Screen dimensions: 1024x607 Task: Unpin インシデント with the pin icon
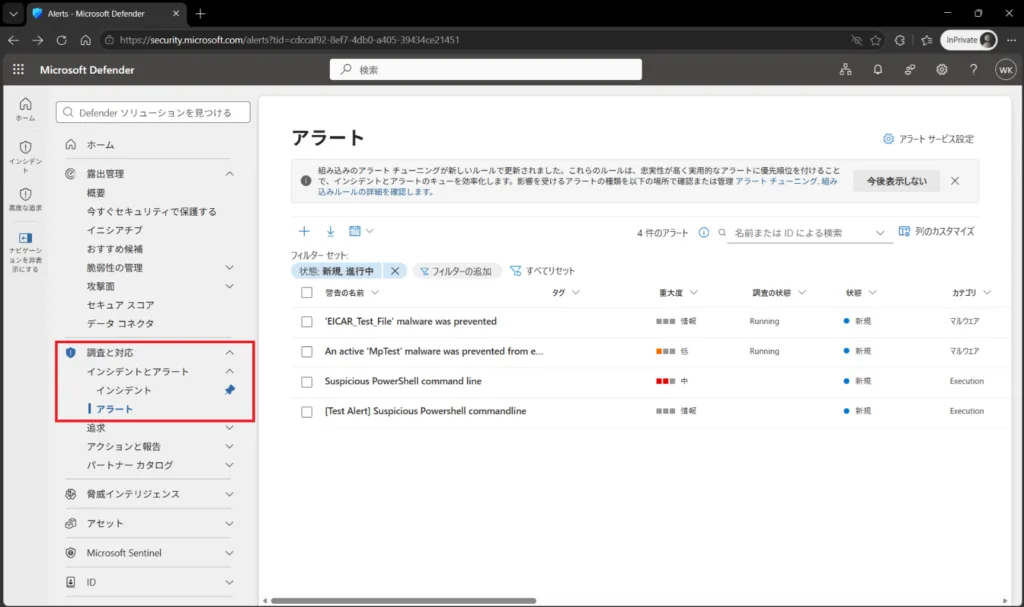(230, 390)
